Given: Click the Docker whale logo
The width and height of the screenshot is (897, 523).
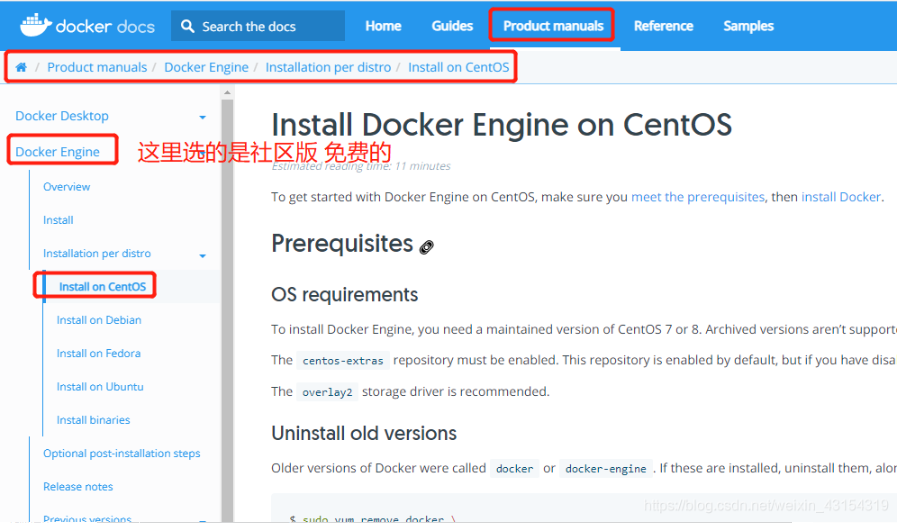Looking at the screenshot, I should click(x=35, y=25).
